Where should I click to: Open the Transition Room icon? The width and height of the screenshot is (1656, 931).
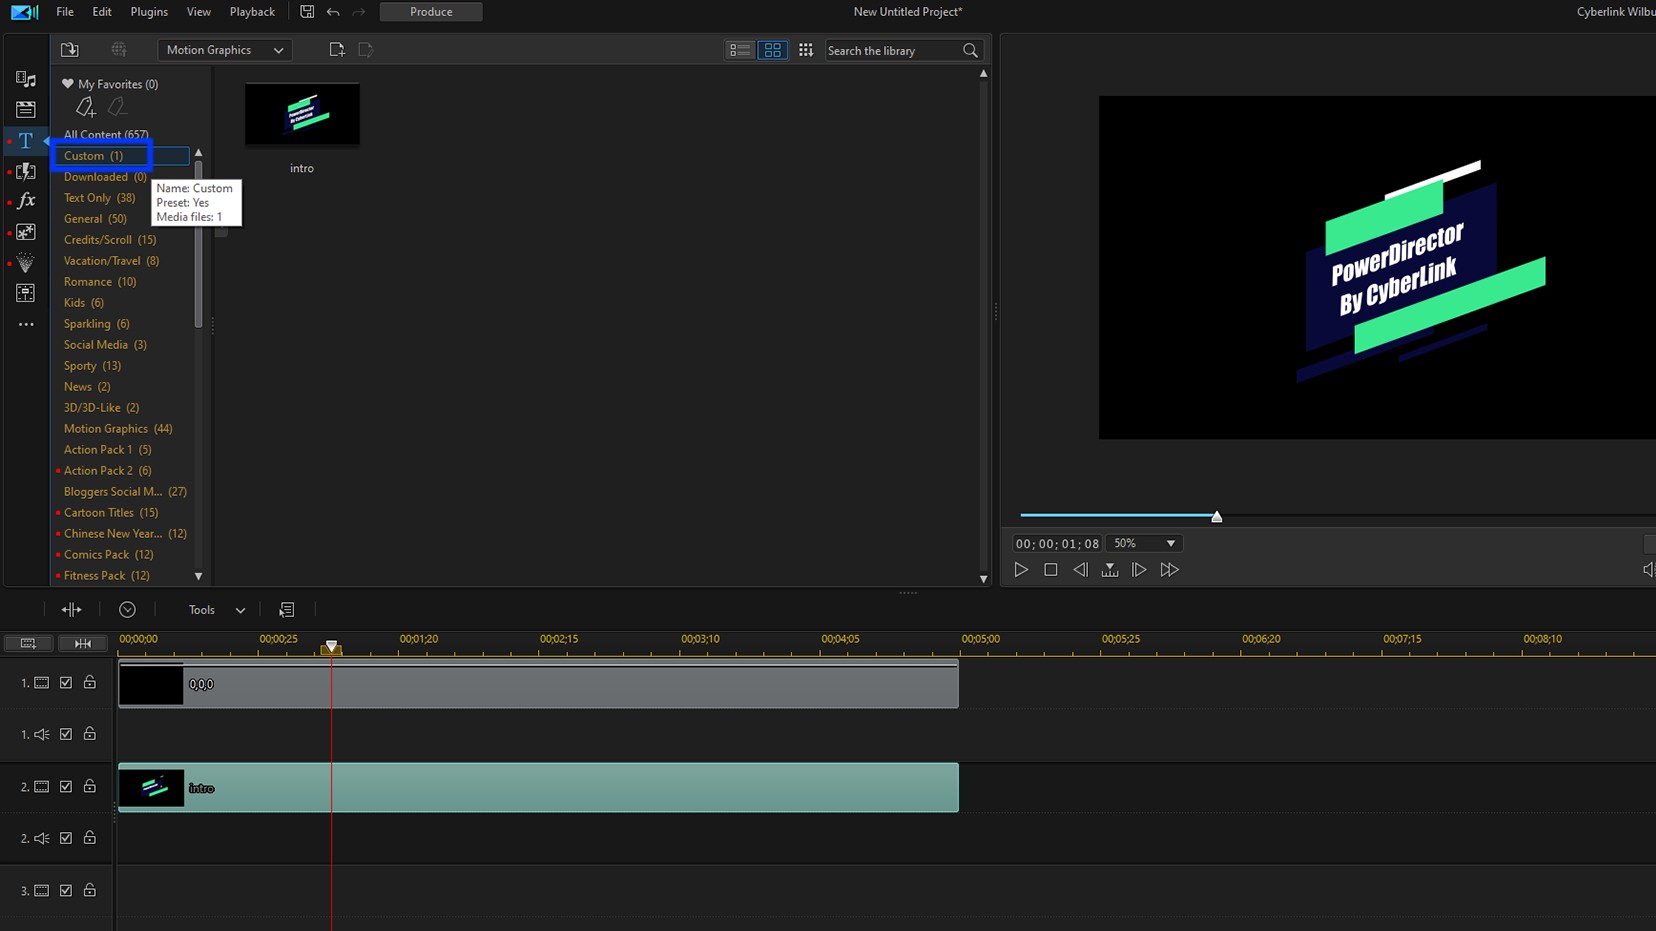26,171
